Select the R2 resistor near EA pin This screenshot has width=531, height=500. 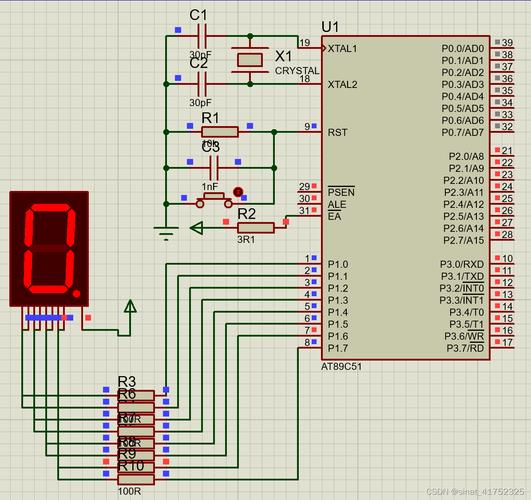pos(256,228)
